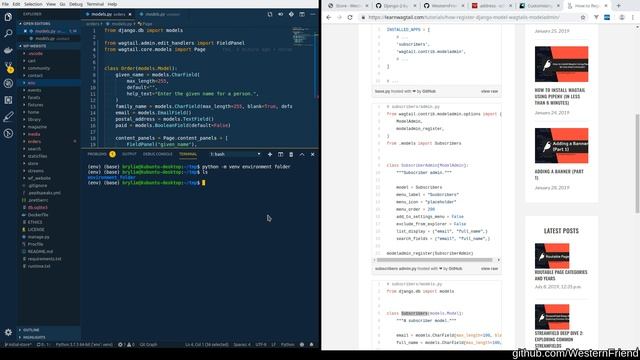Screen dimensions: 640x360
Task: Click 'view raw' for subscribers admin.py snippet
Action: 489,269
